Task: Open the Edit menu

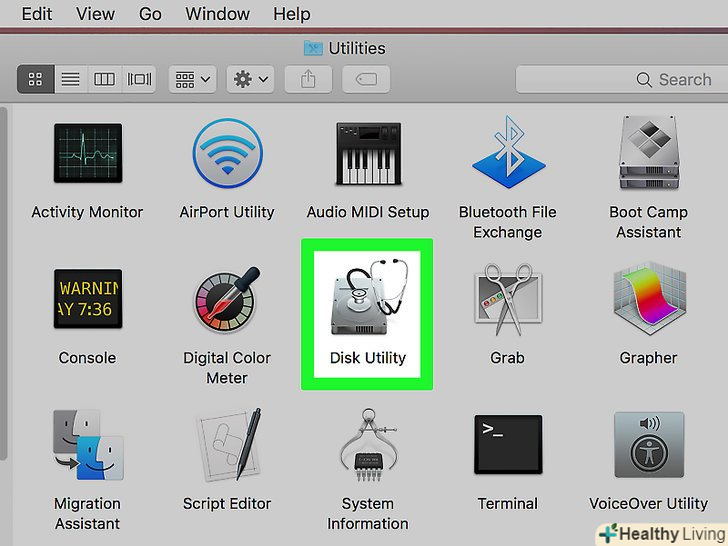Action: pos(37,14)
